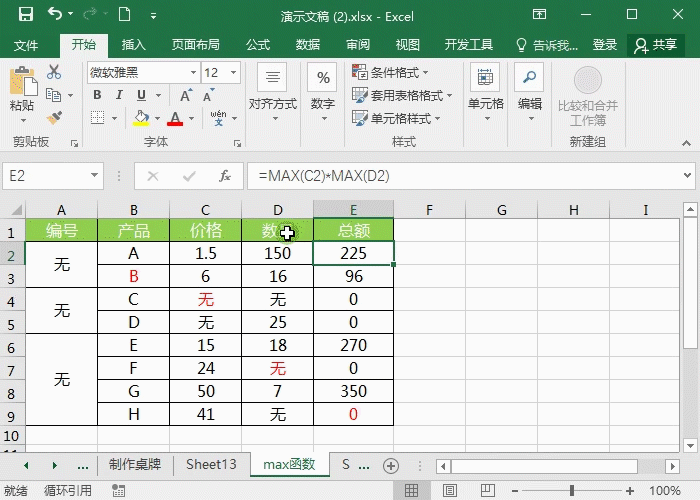This screenshot has width=700, height=500.
Task: Open the 编辑 editing group with magnifier
Action: coord(530,92)
